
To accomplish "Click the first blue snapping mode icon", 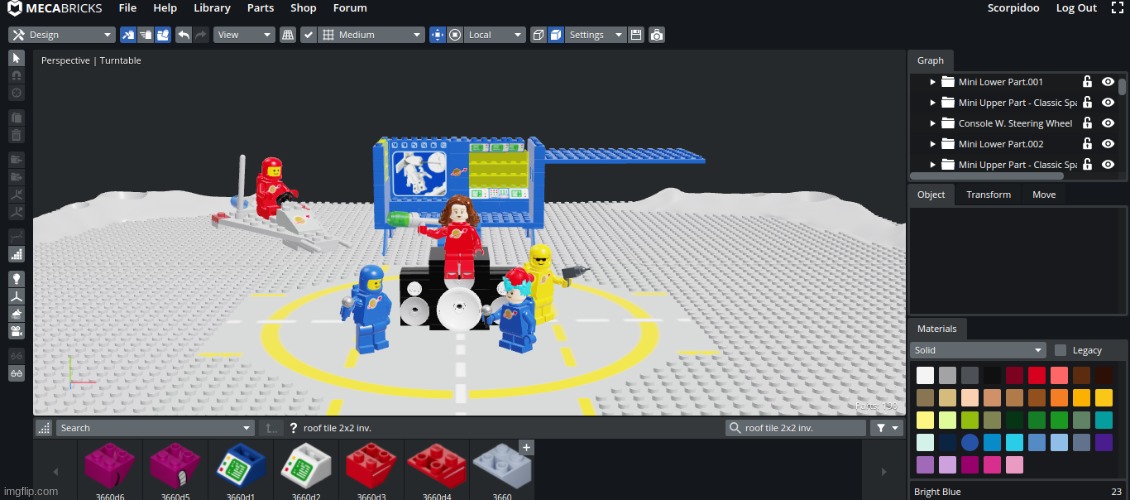I will [x=128, y=35].
